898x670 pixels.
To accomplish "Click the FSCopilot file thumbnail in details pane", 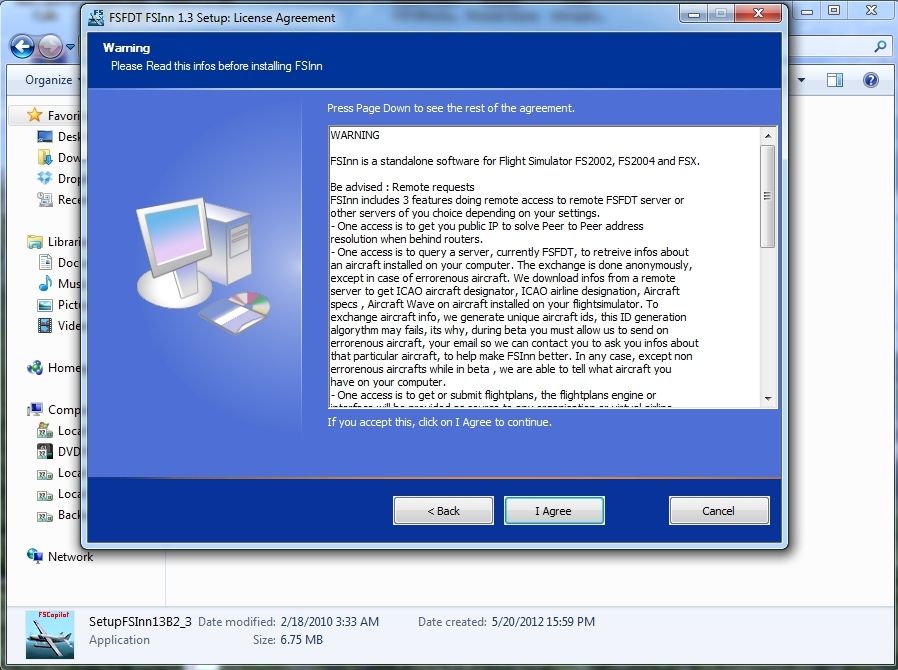I will click(50, 634).
